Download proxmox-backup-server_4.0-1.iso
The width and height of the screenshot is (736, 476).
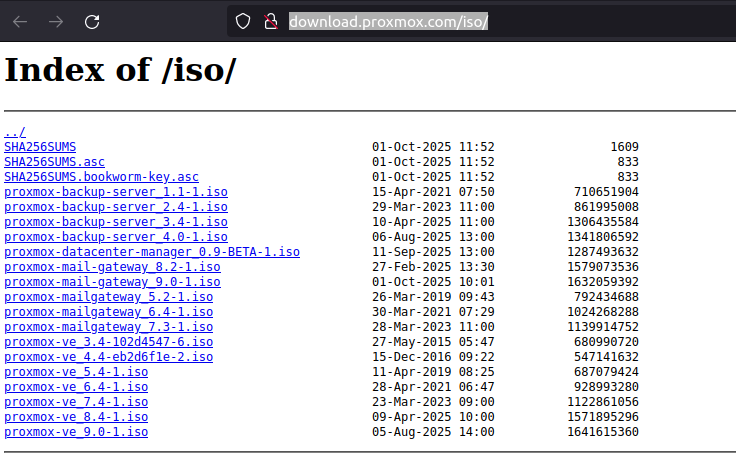coord(115,237)
